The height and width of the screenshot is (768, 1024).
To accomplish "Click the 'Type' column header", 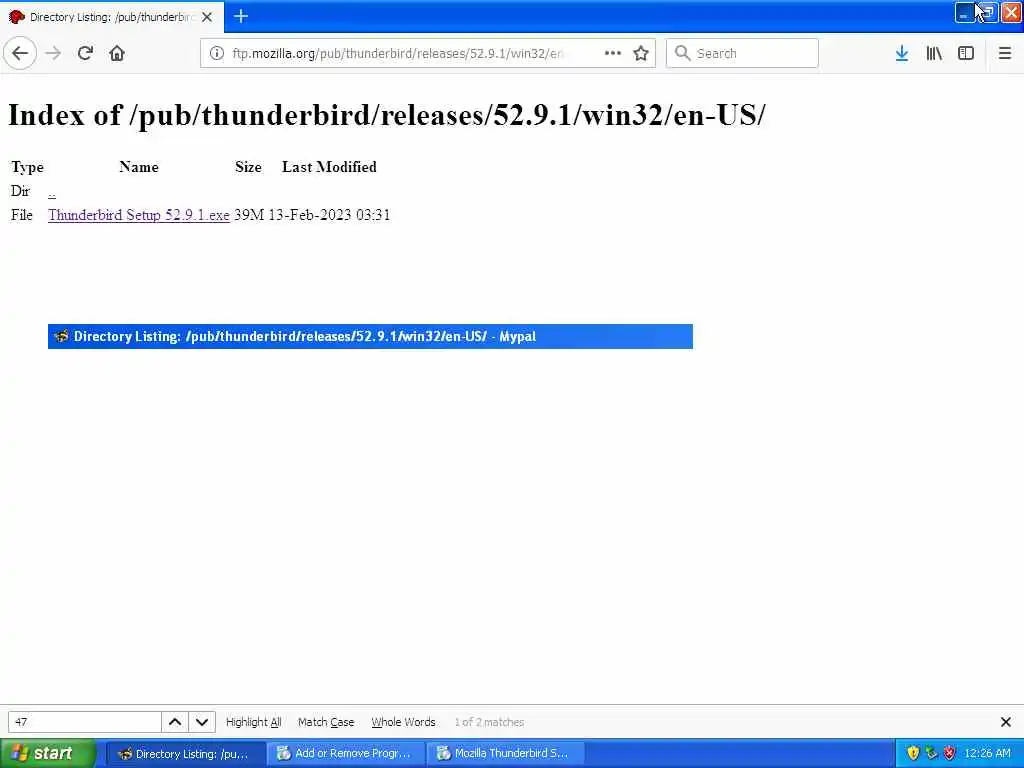I will coord(27,167).
